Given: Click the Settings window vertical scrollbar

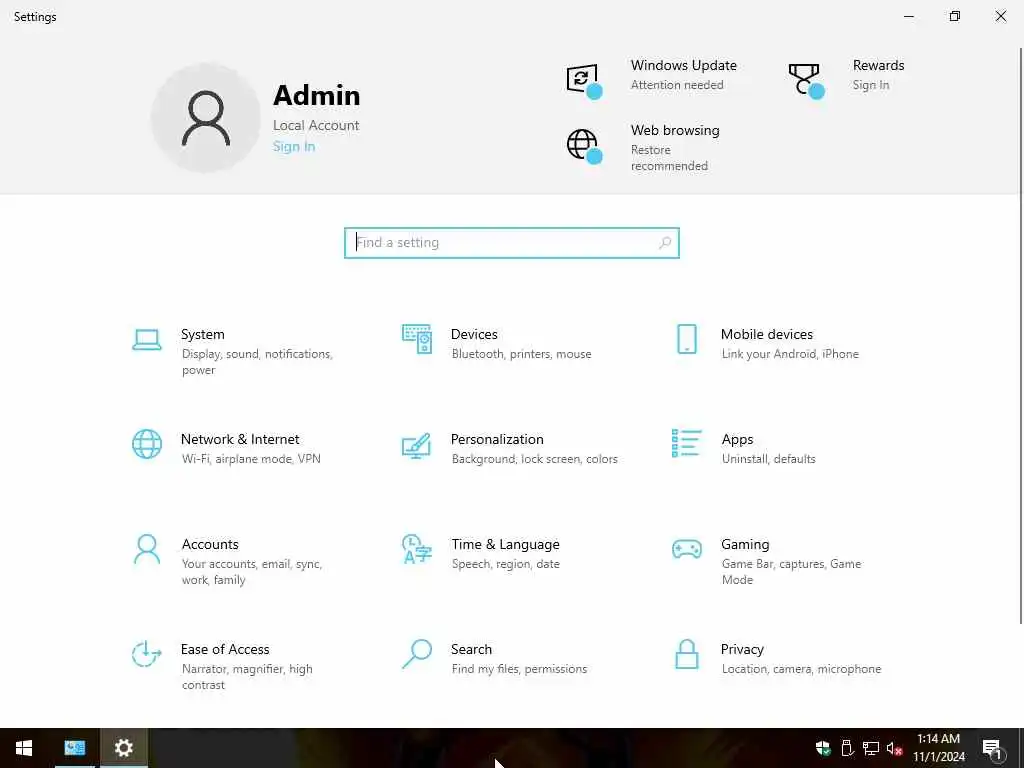Looking at the screenshot, I should tap(1020, 335).
